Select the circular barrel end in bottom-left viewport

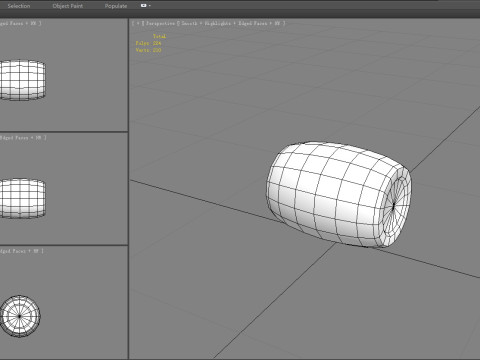pos(19,316)
